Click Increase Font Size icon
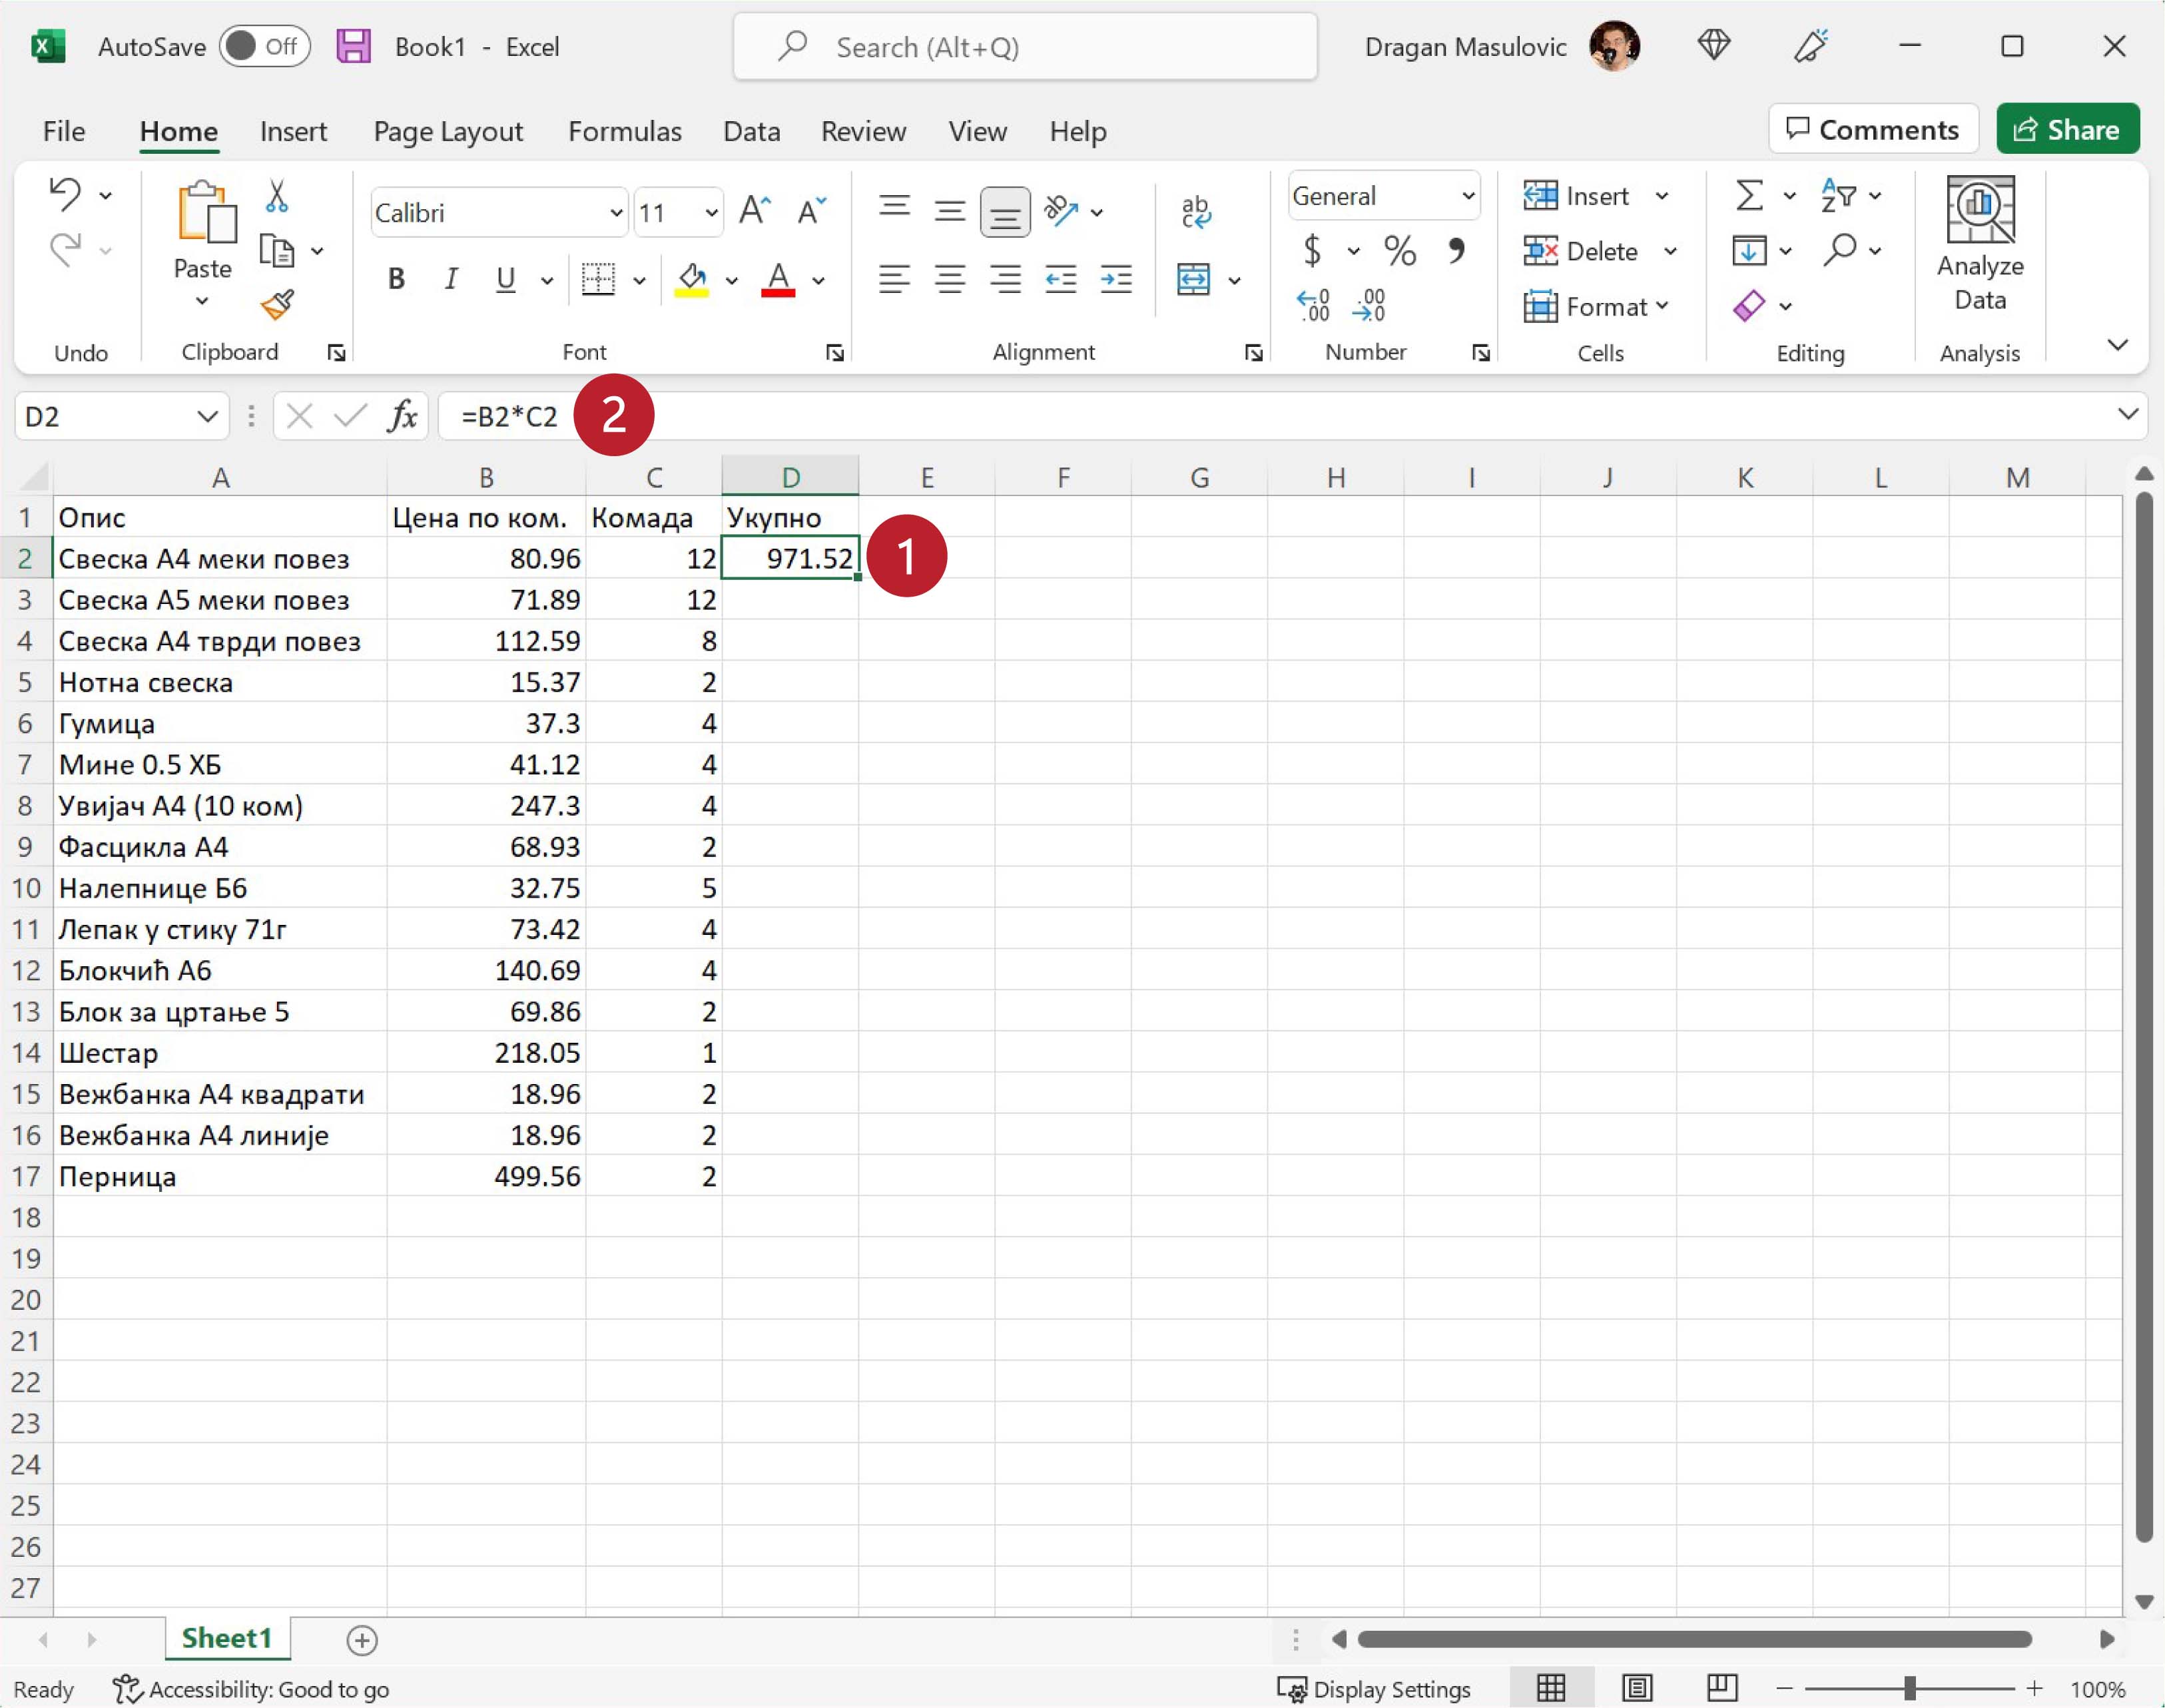 click(755, 211)
